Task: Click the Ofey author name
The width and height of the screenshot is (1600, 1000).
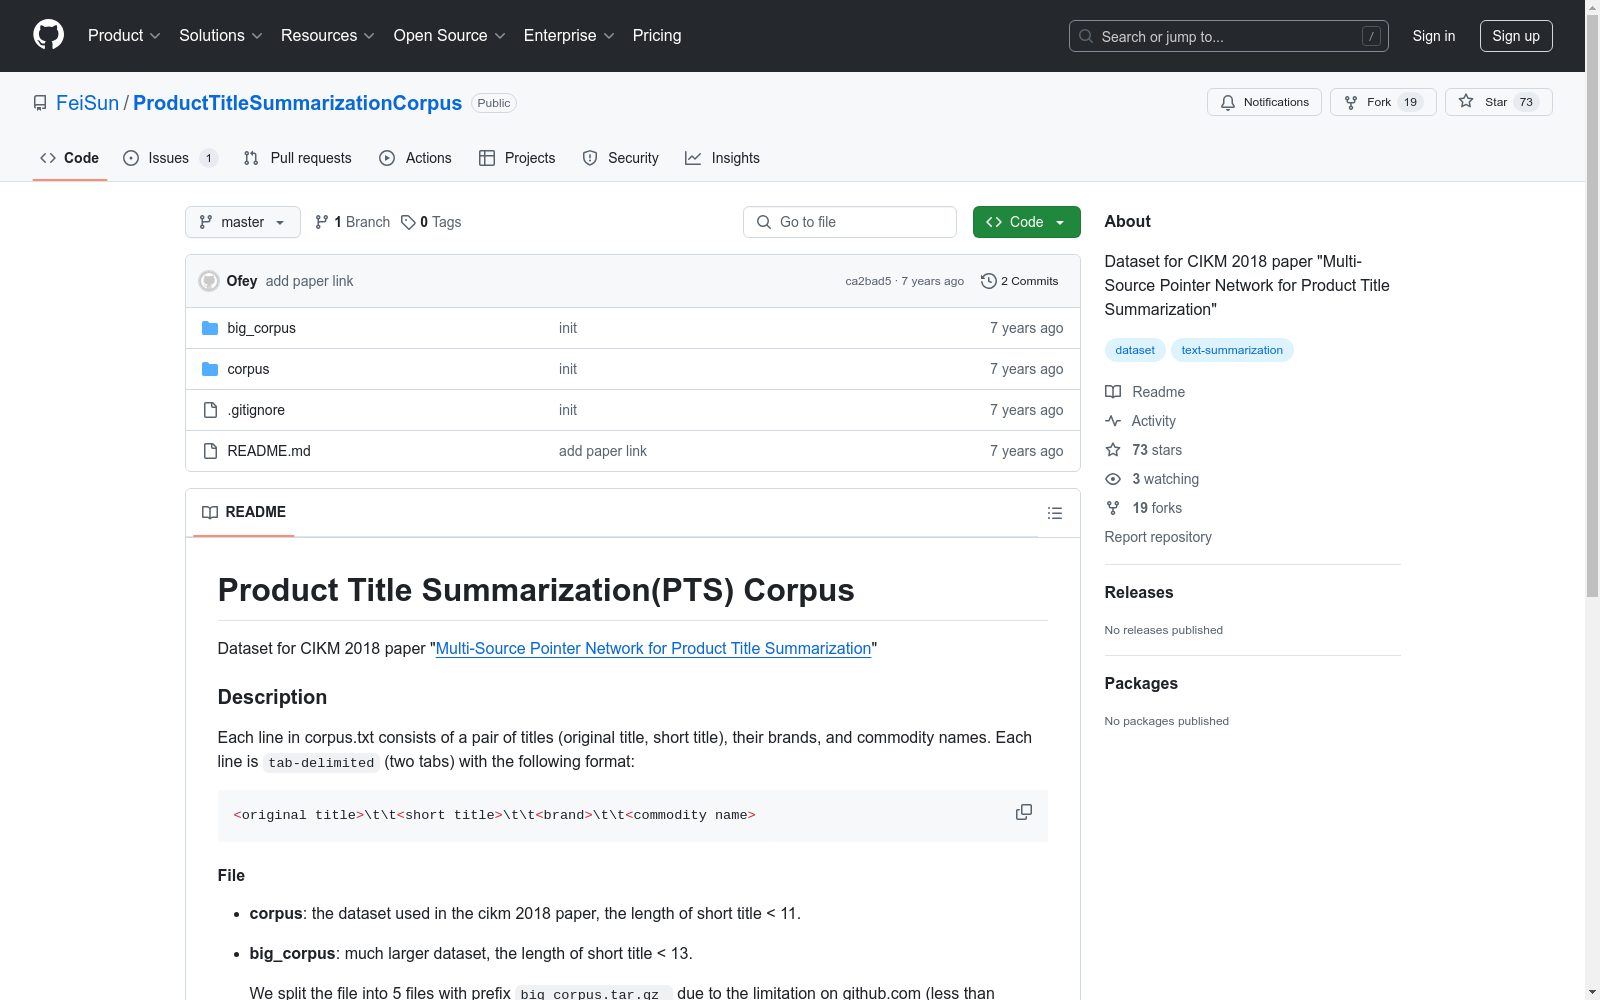Action: point(242,281)
